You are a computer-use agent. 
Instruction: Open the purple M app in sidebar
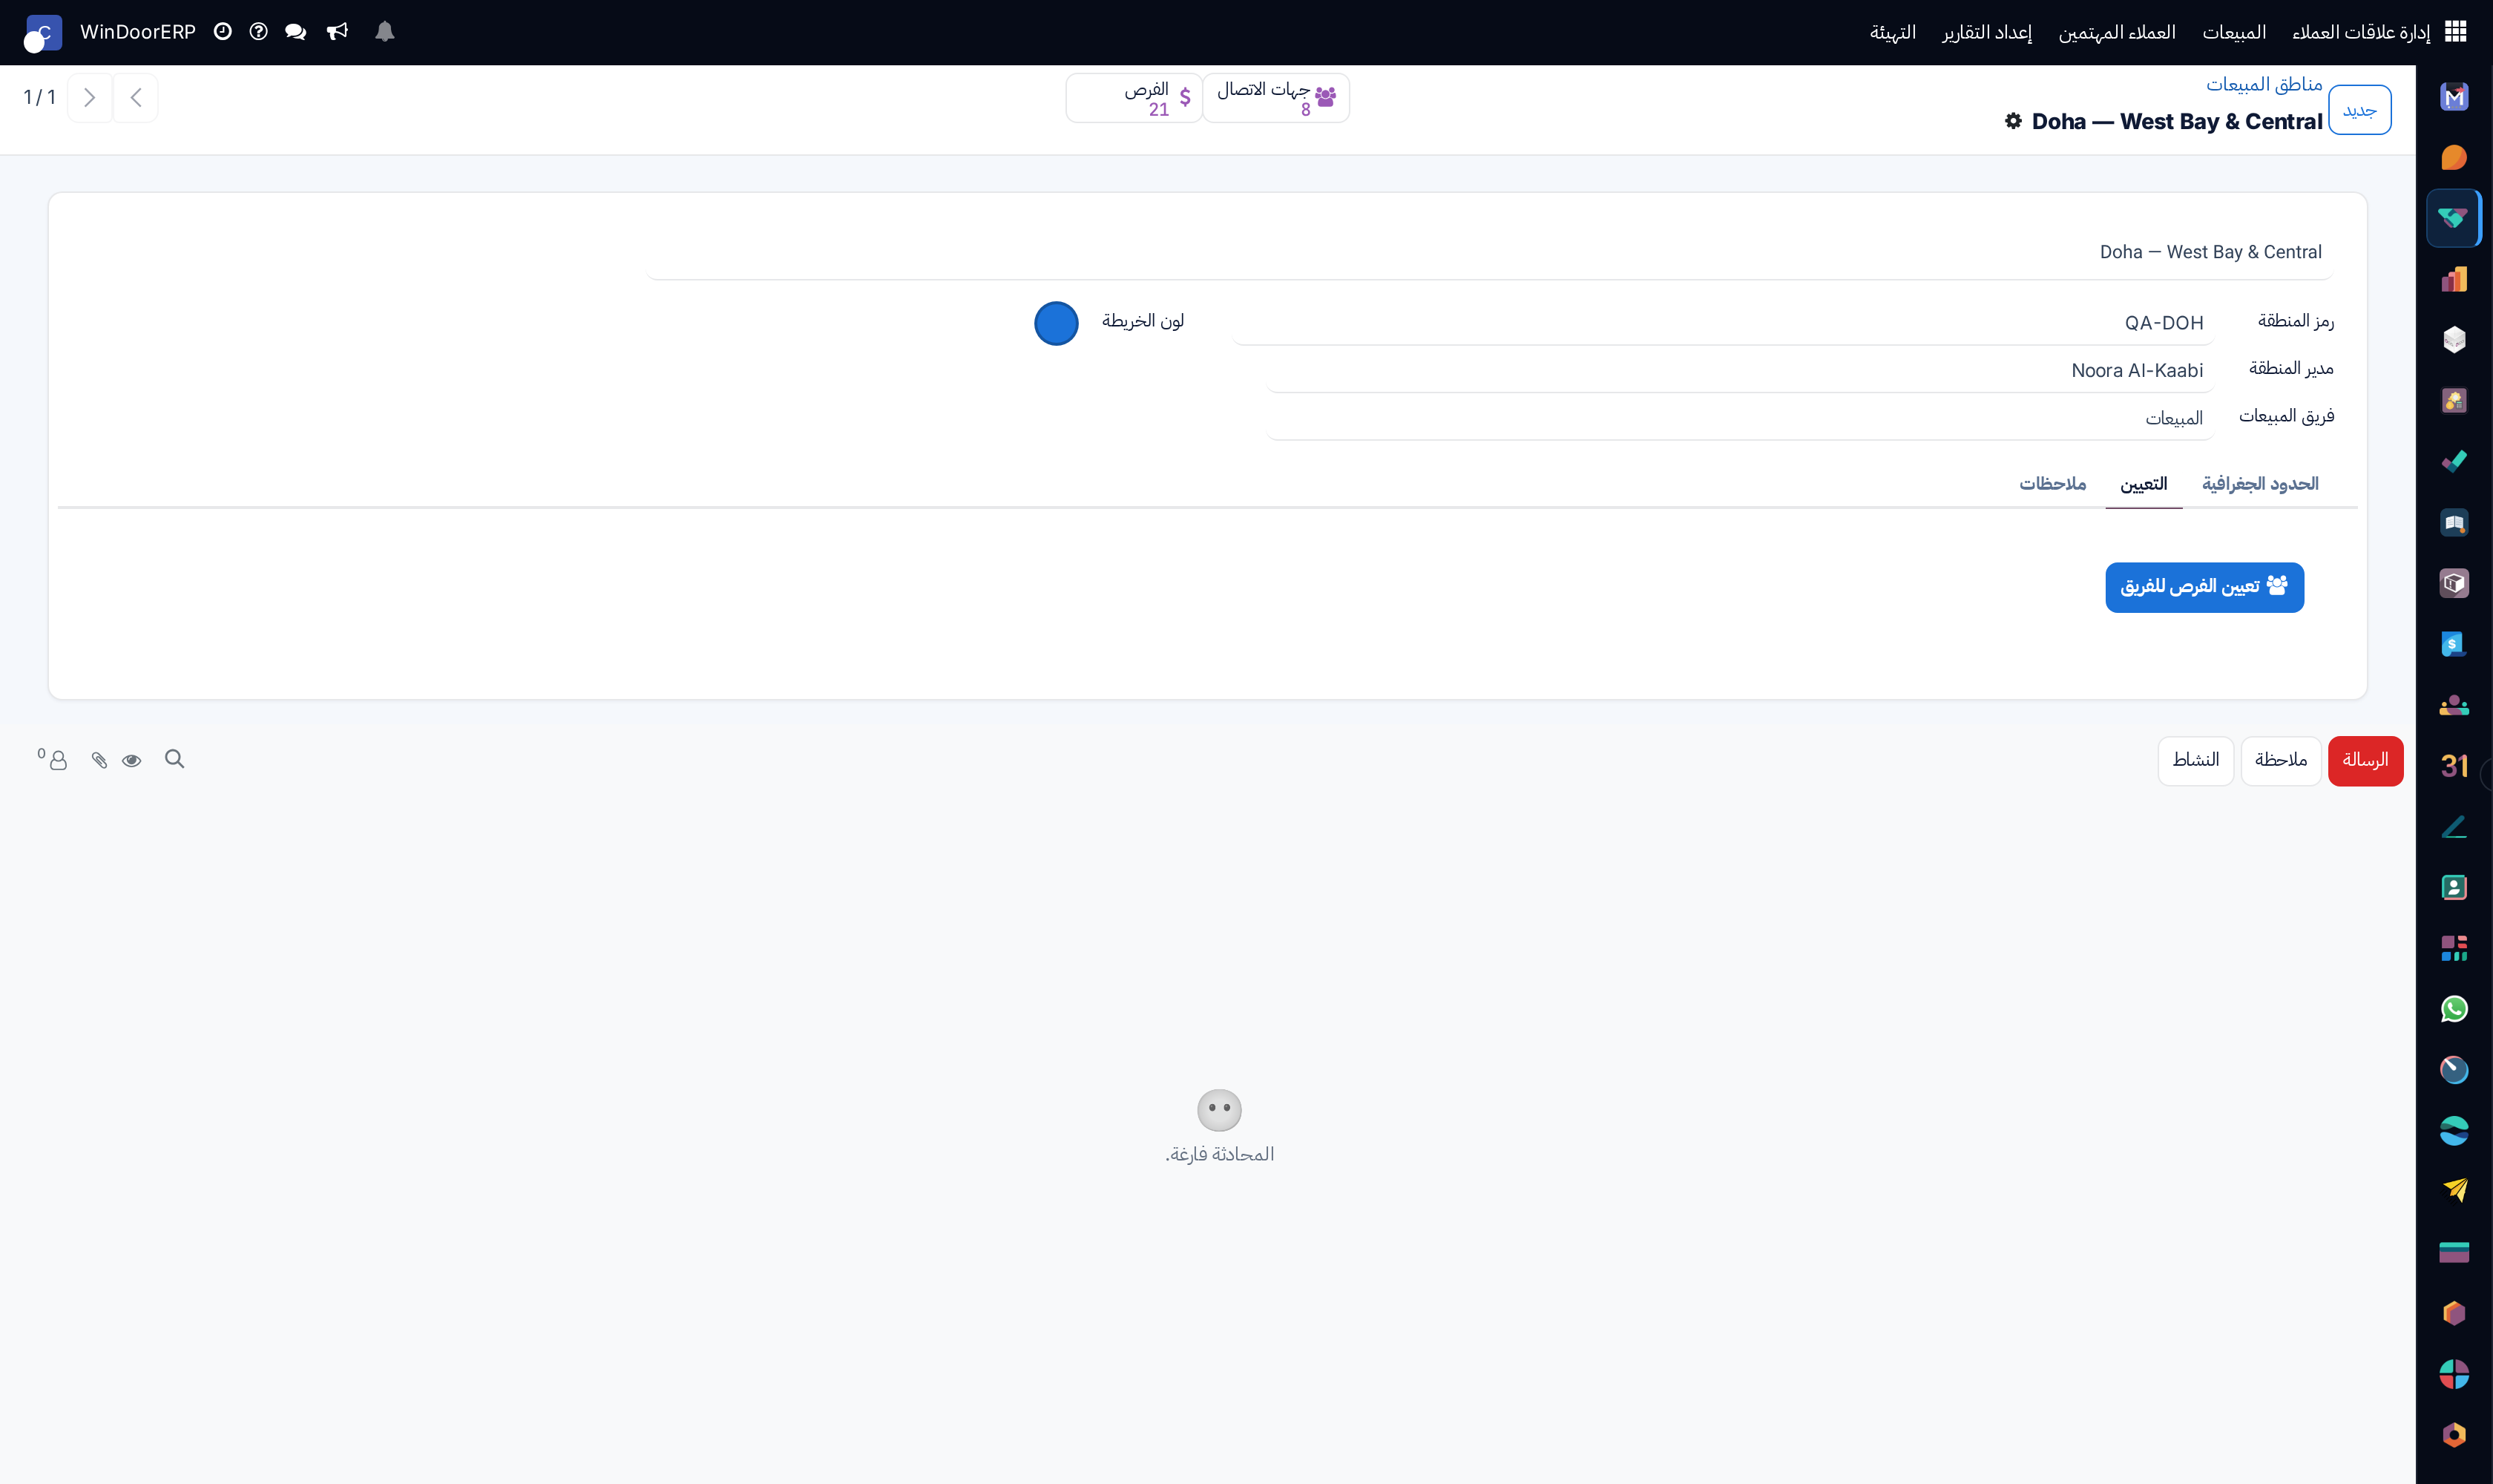2453,97
